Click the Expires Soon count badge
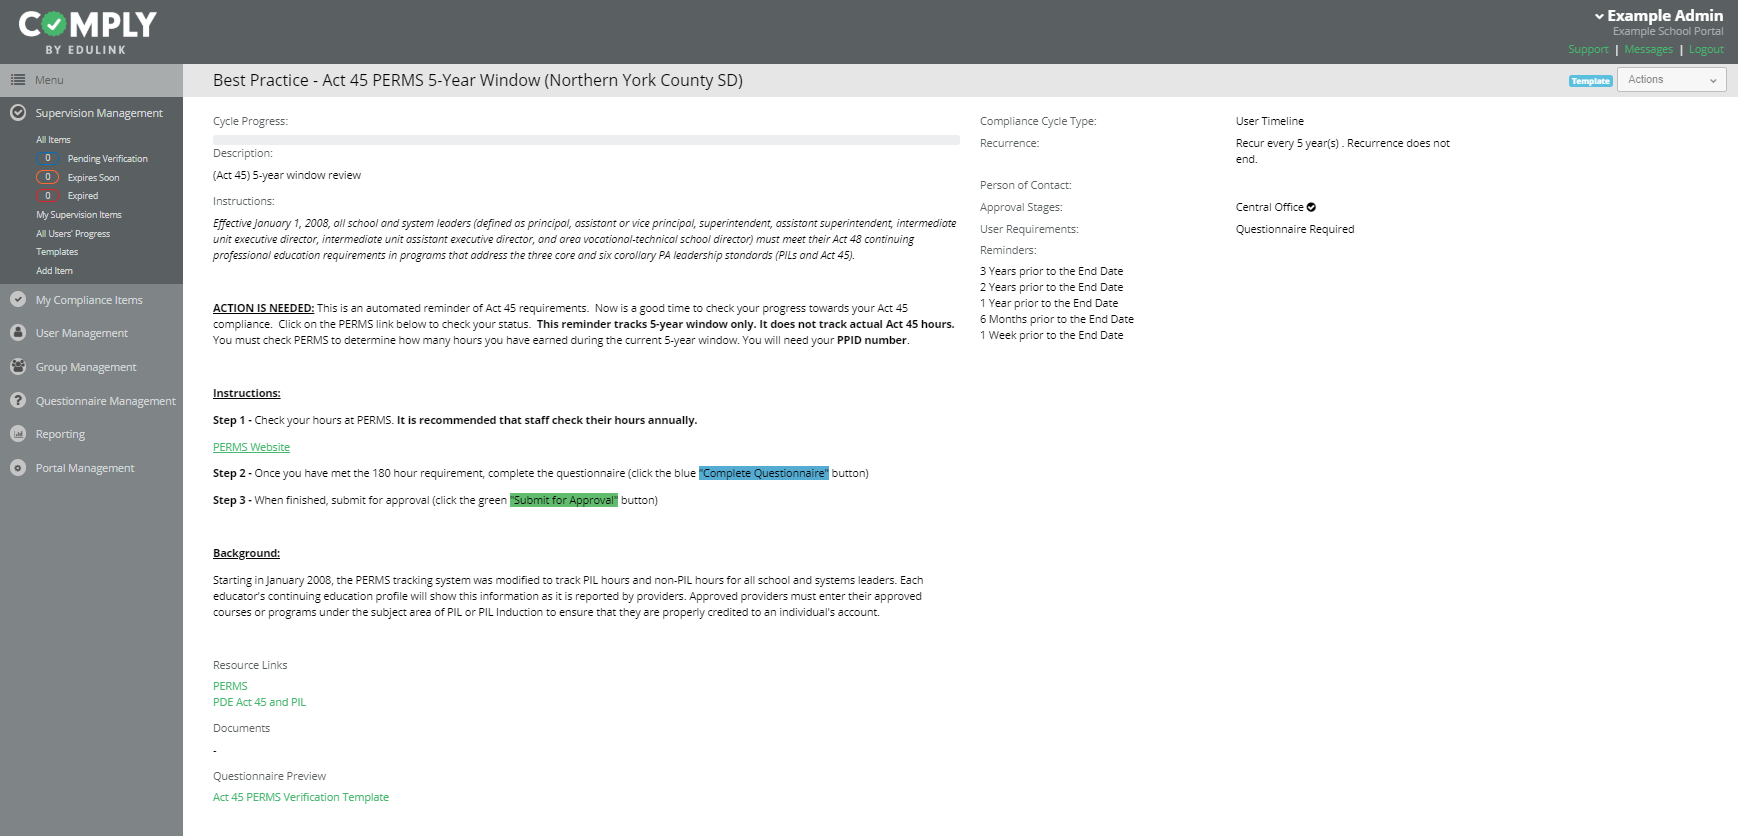This screenshot has width=1738, height=836. tap(47, 177)
